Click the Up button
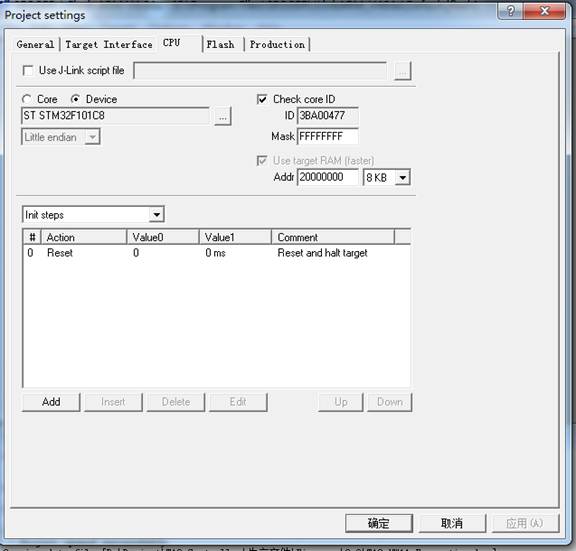This screenshot has width=576, height=551. [341, 402]
